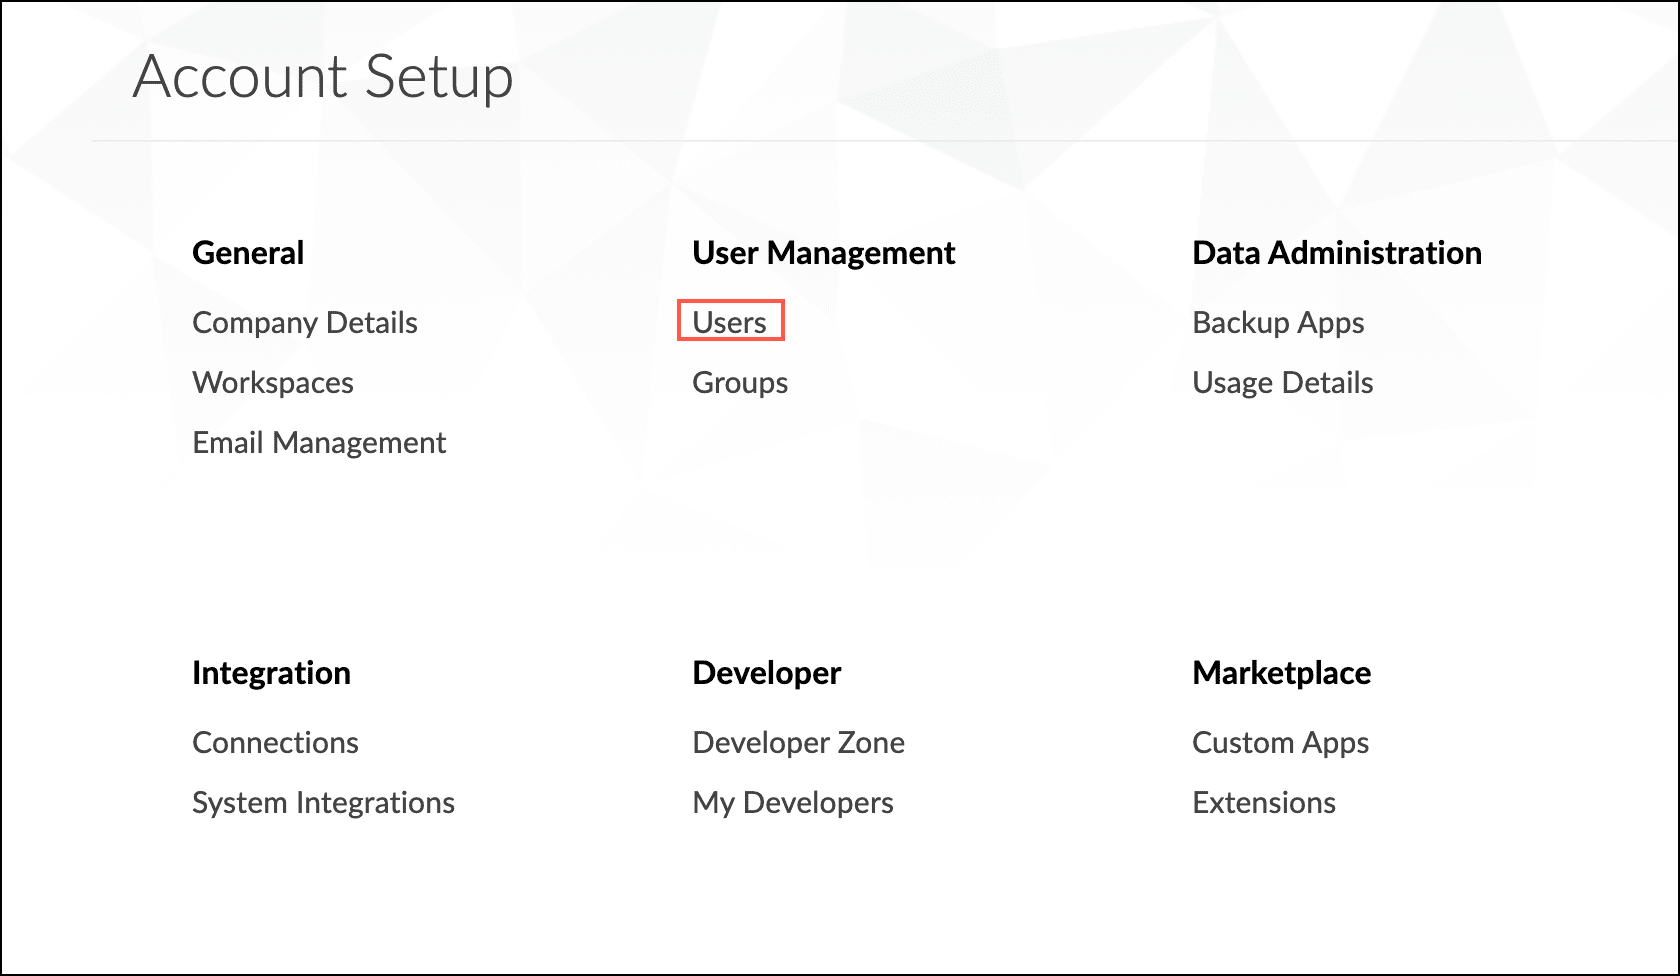
Task: Click the General section heading
Action: (248, 253)
